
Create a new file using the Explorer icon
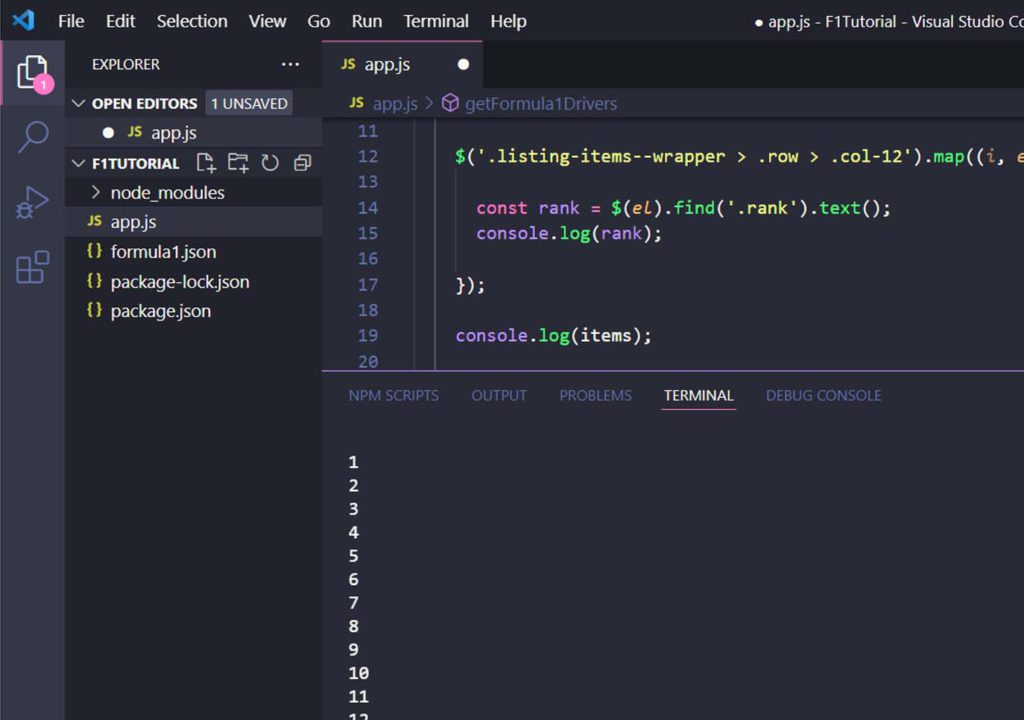point(208,163)
